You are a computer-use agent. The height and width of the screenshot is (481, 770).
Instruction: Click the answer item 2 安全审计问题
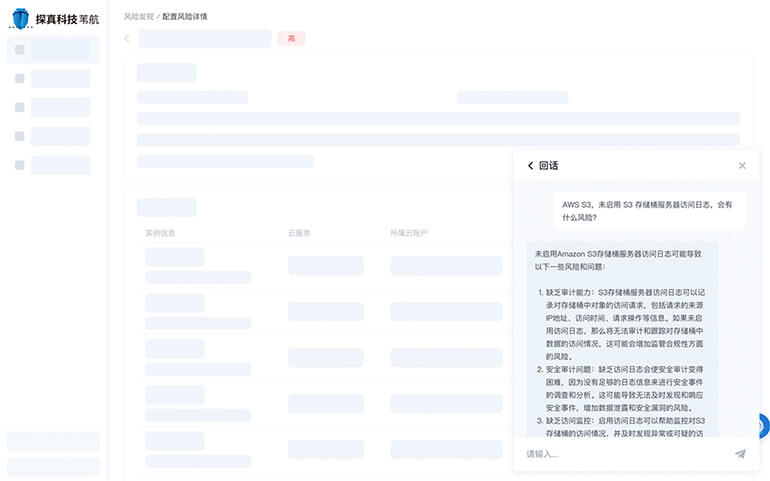(621, 388)
